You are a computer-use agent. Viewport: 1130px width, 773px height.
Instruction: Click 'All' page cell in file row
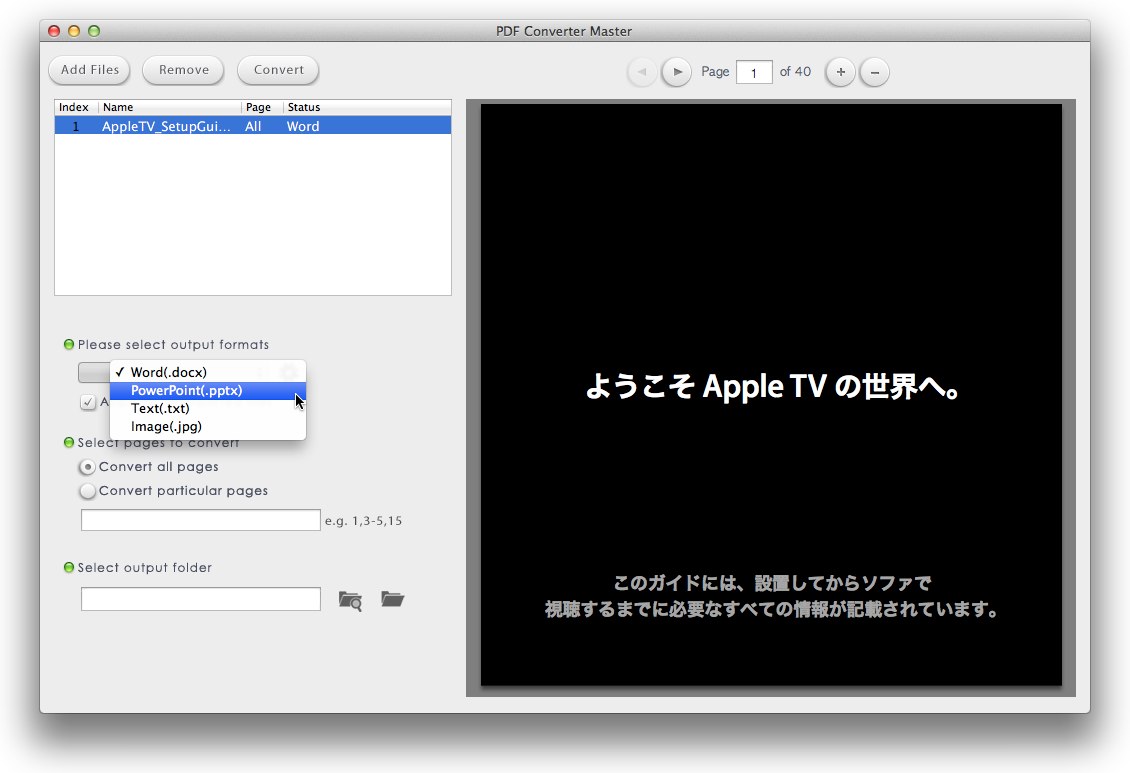[x=253, y=126]
